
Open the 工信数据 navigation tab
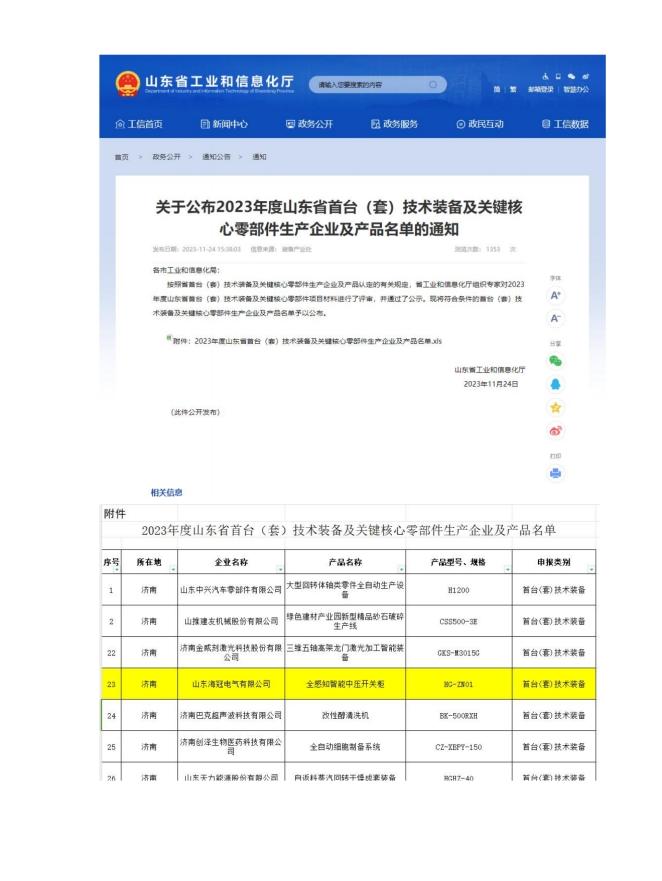coord(565,124)
